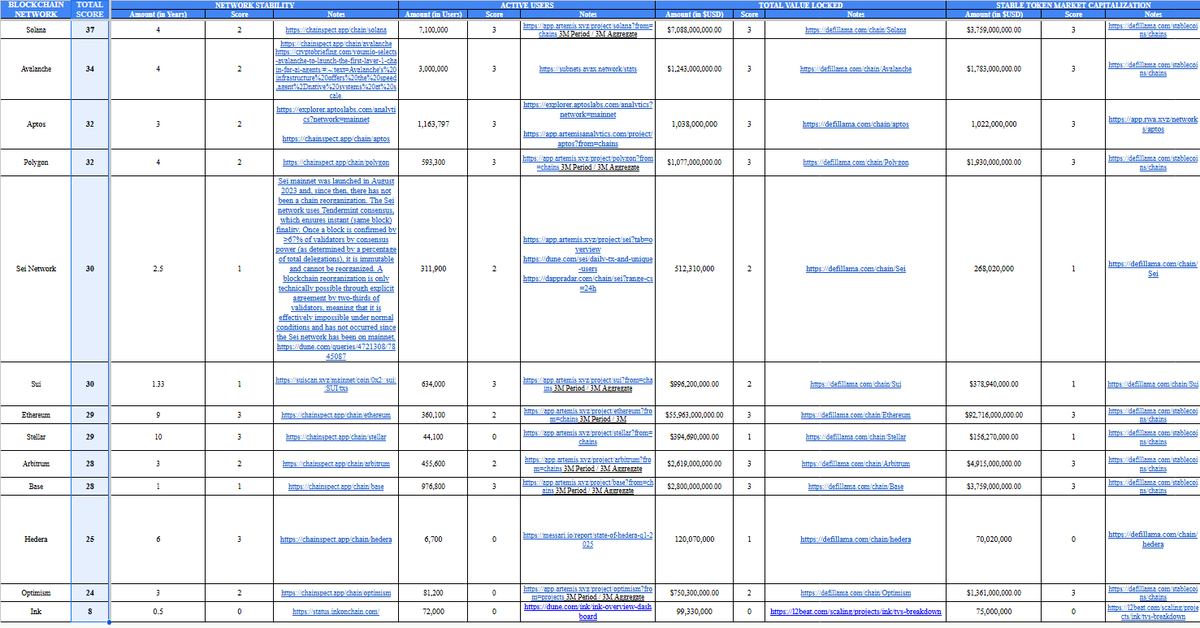
Task: Open the dune.com ink-overview-dashboard link
Action: [x=588, y=612]
